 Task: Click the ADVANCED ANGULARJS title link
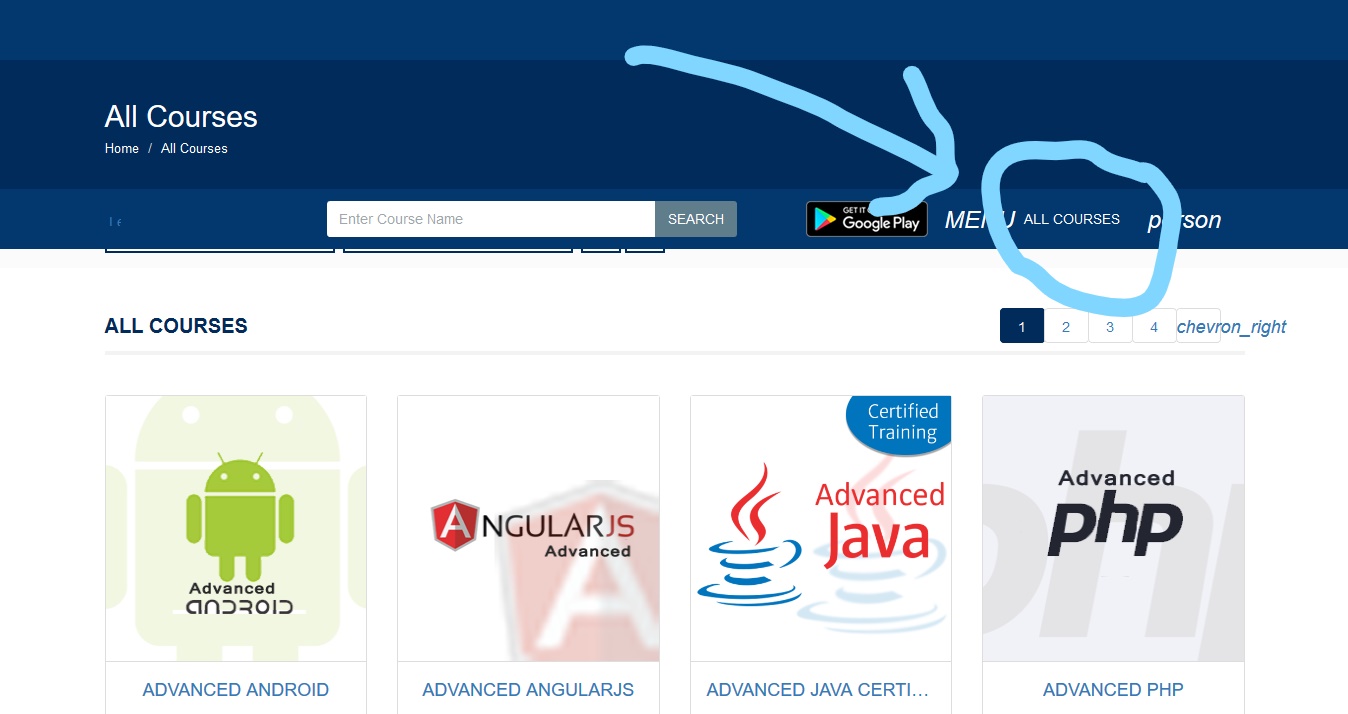[x=528, y=690]
